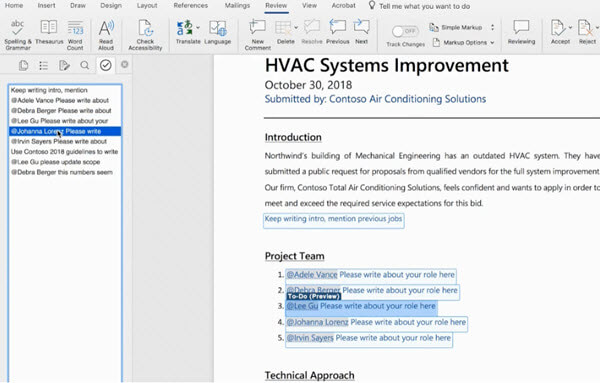Open the Design tab
The width and height of the screenshot is (600, 383).
tap(111, 5)
